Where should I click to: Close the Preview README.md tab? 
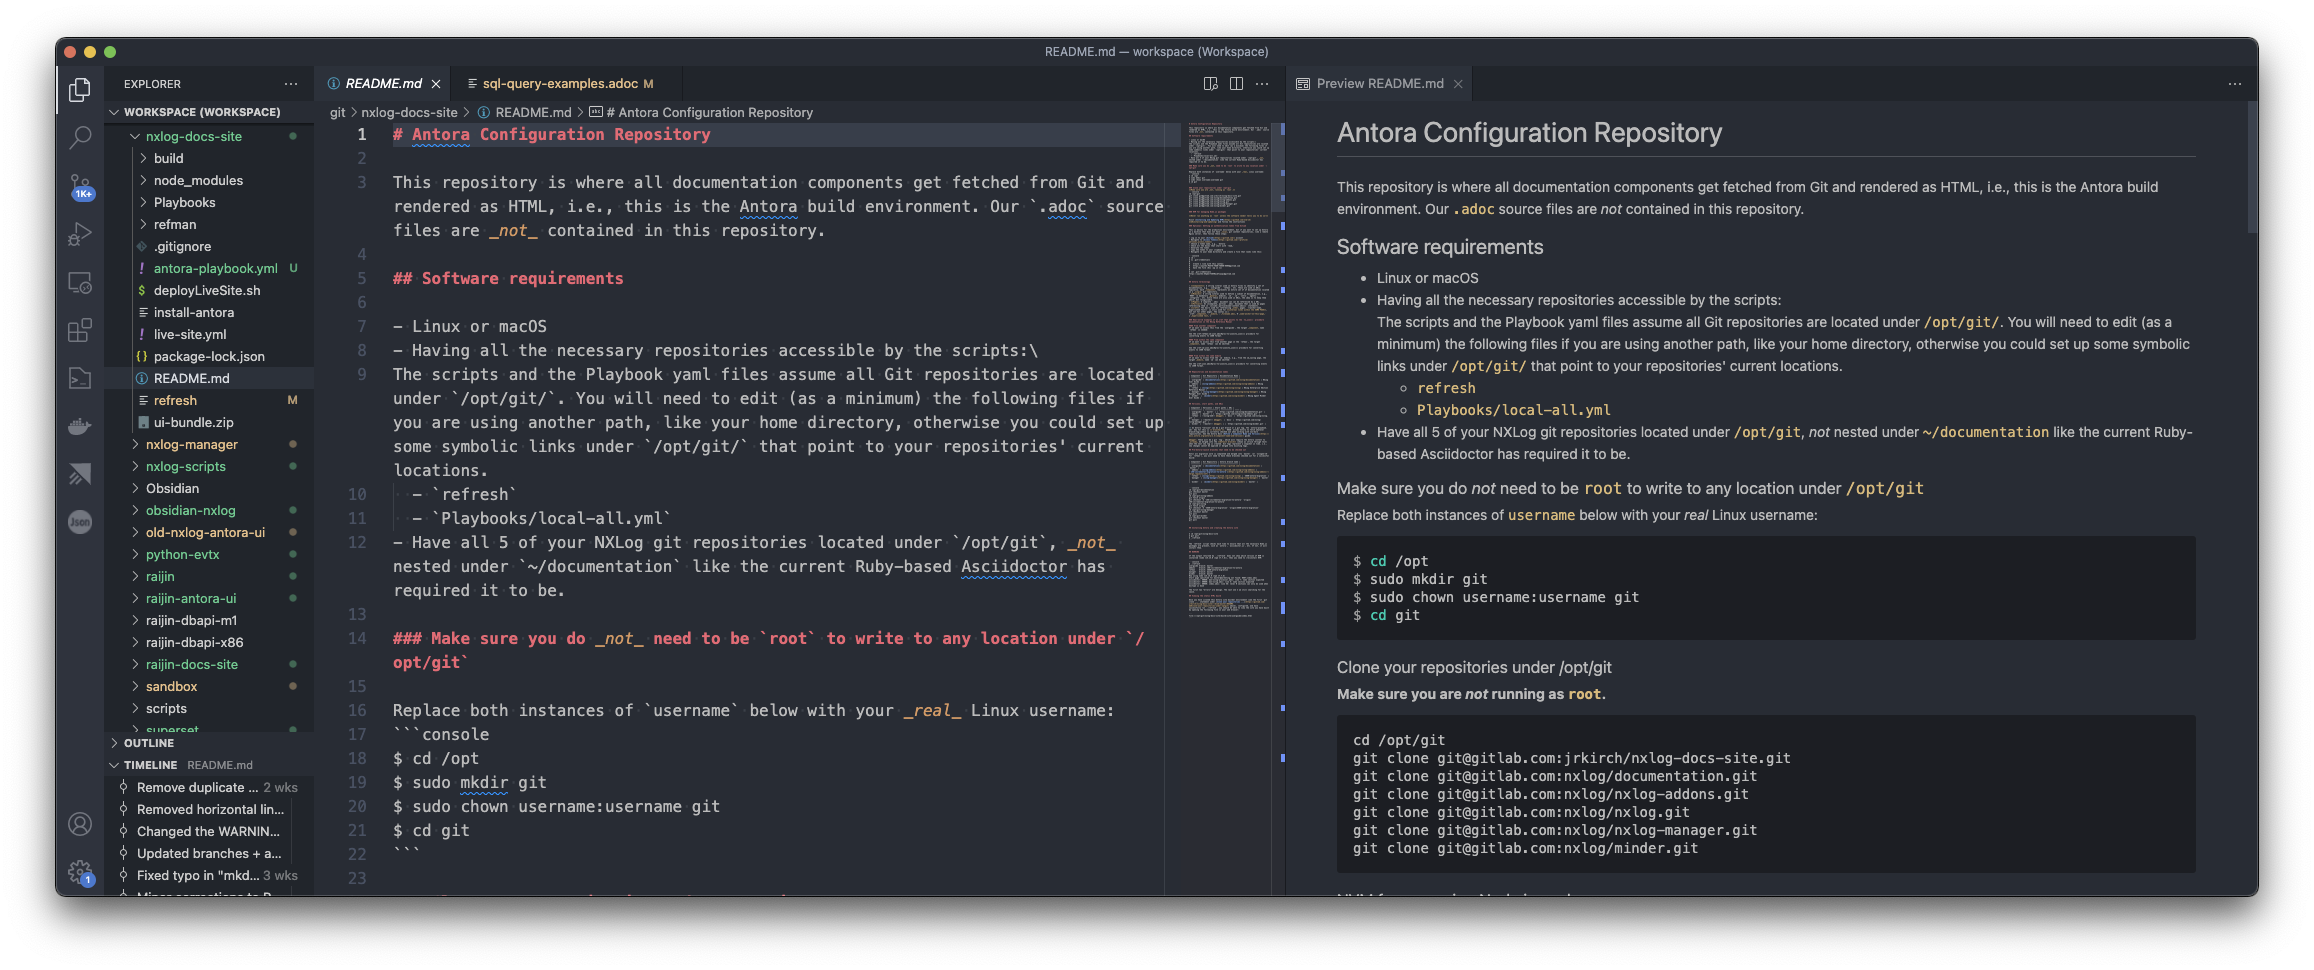1458,84
